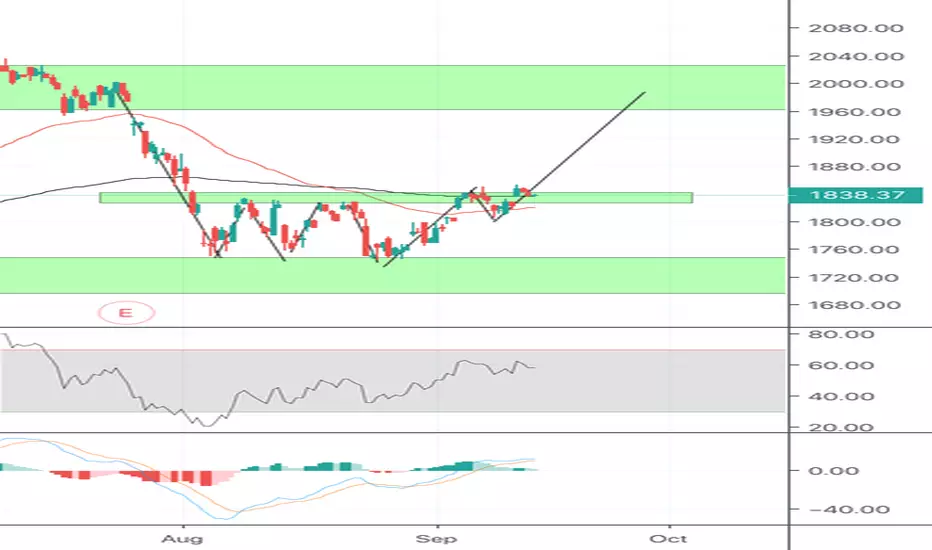Click the Aug date label on time axis

182,539
